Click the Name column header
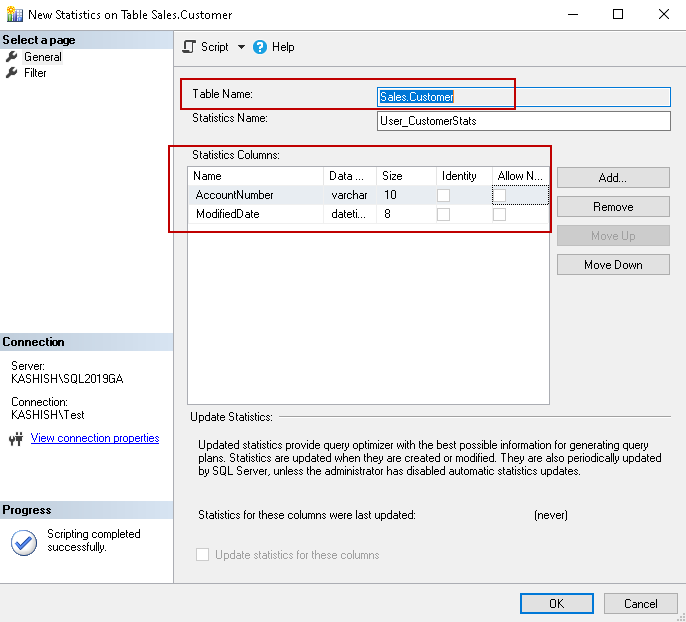This screenshot has width=686, height=622. coord(256,176)
